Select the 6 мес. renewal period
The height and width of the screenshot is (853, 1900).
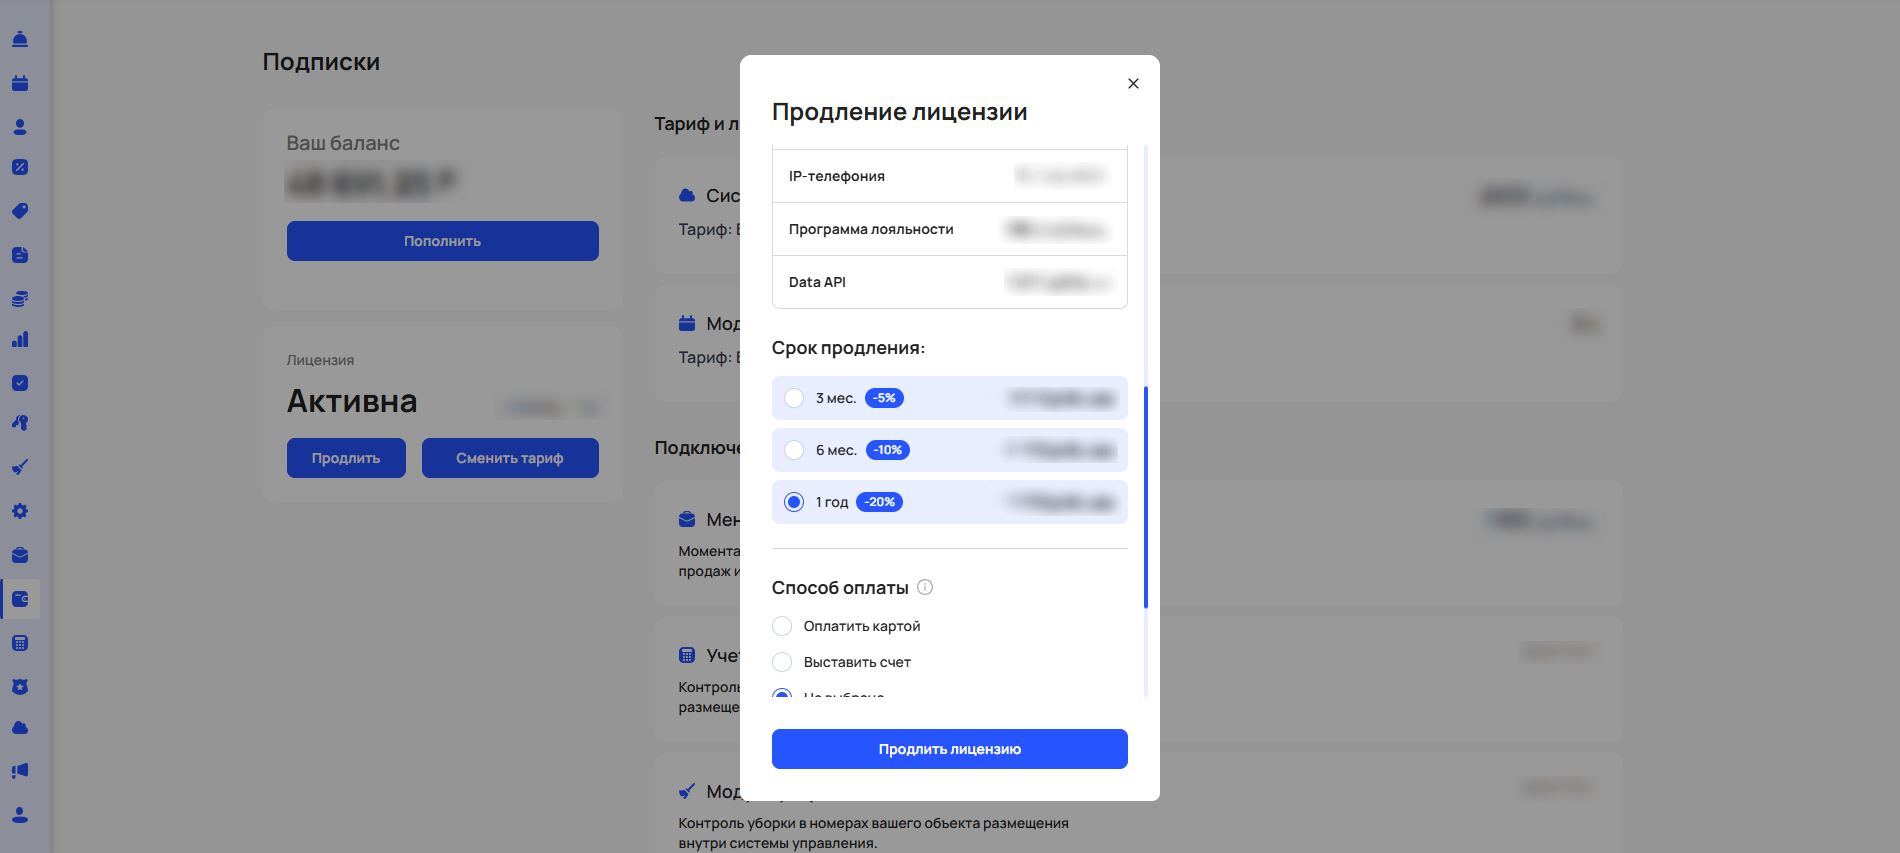pos(794,450)
